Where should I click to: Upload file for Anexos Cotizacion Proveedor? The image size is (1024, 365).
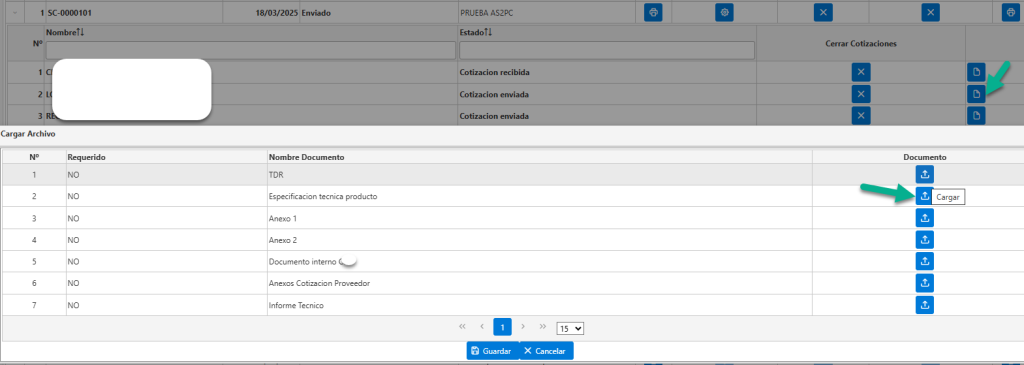pyautogui.click(x=924, y=283)
